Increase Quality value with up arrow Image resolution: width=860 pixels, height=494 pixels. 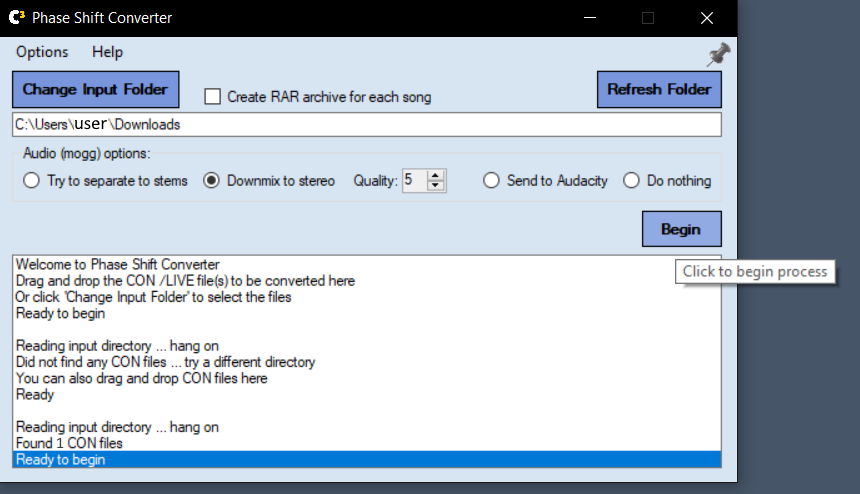click(435, 176)
